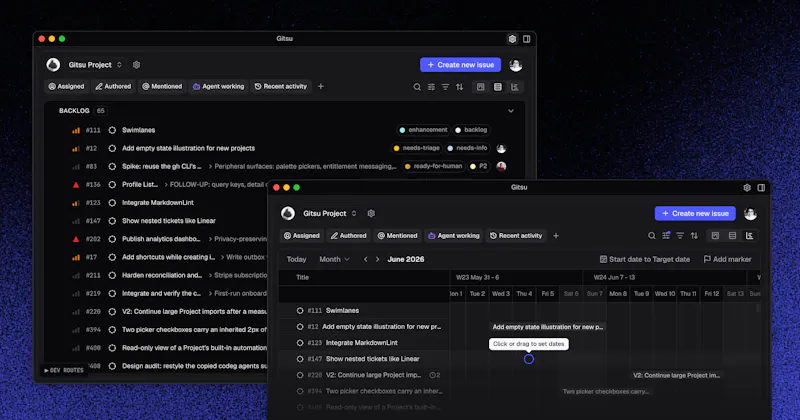Open Start date to Target date selector
The width and height of the screenshot is (800, 420).
(644, 259)
